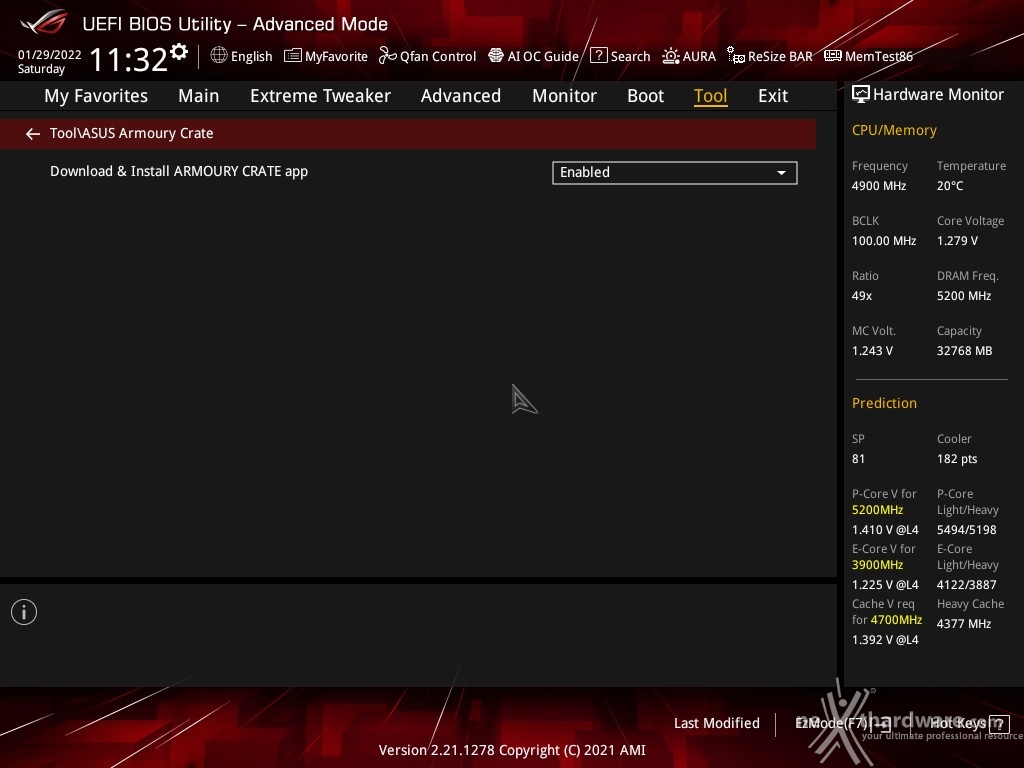Screen dimensions: 1024x768
Task: Open the Enabled dropdown for Armoury Crate
Action: pos(675,172)
